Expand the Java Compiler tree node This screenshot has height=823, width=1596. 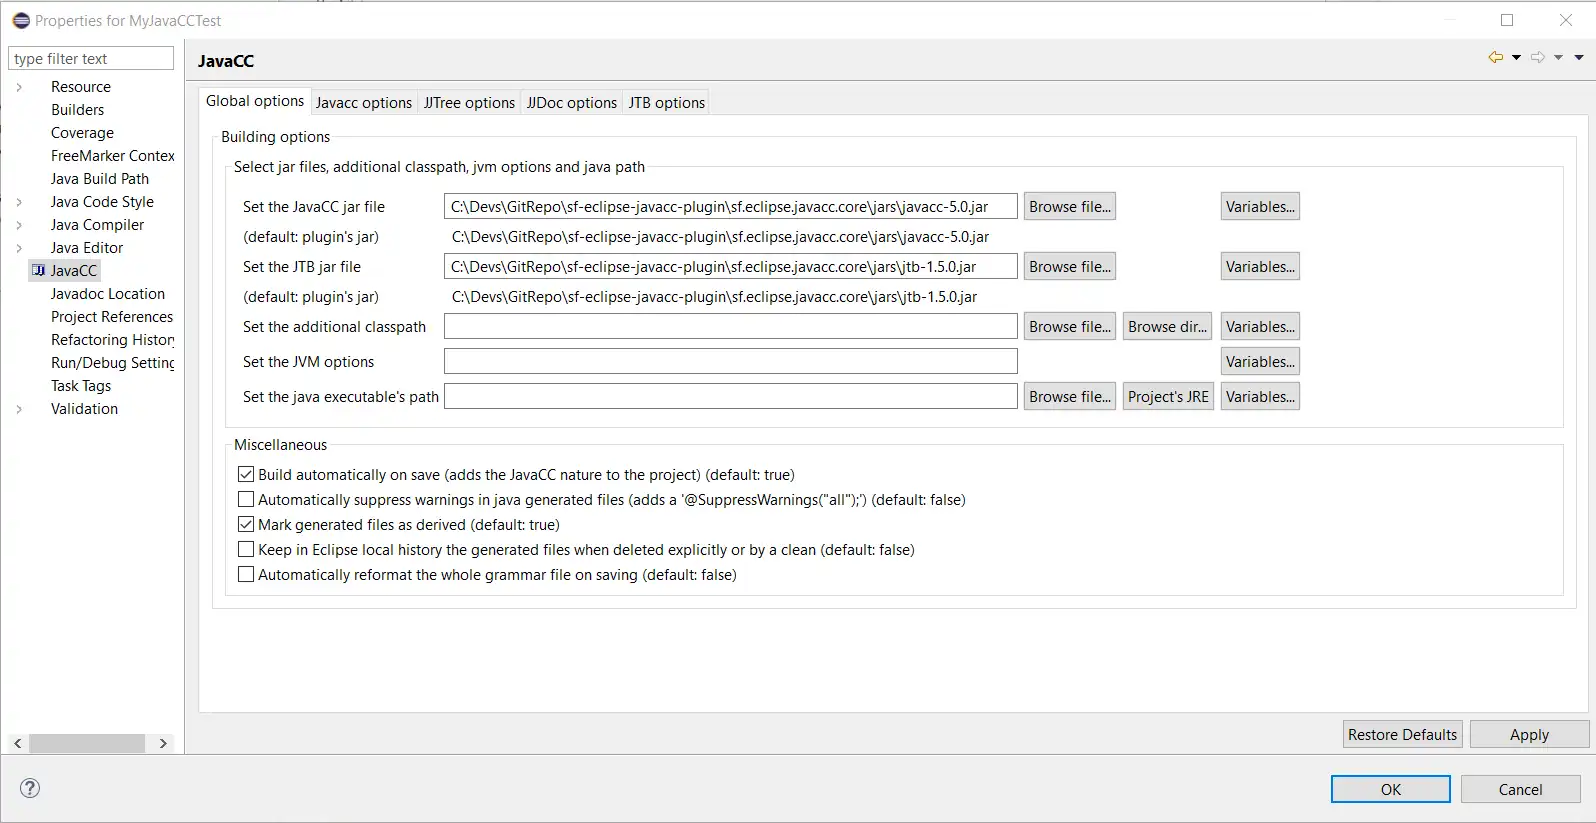(x=19, y=225)
